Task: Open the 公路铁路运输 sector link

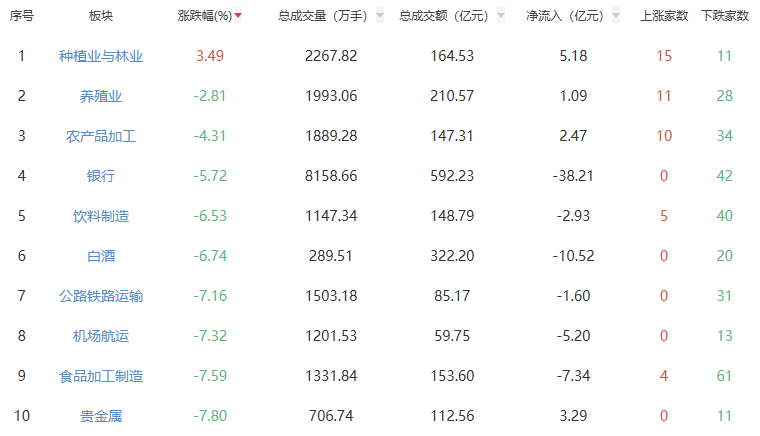Action: 101,296
